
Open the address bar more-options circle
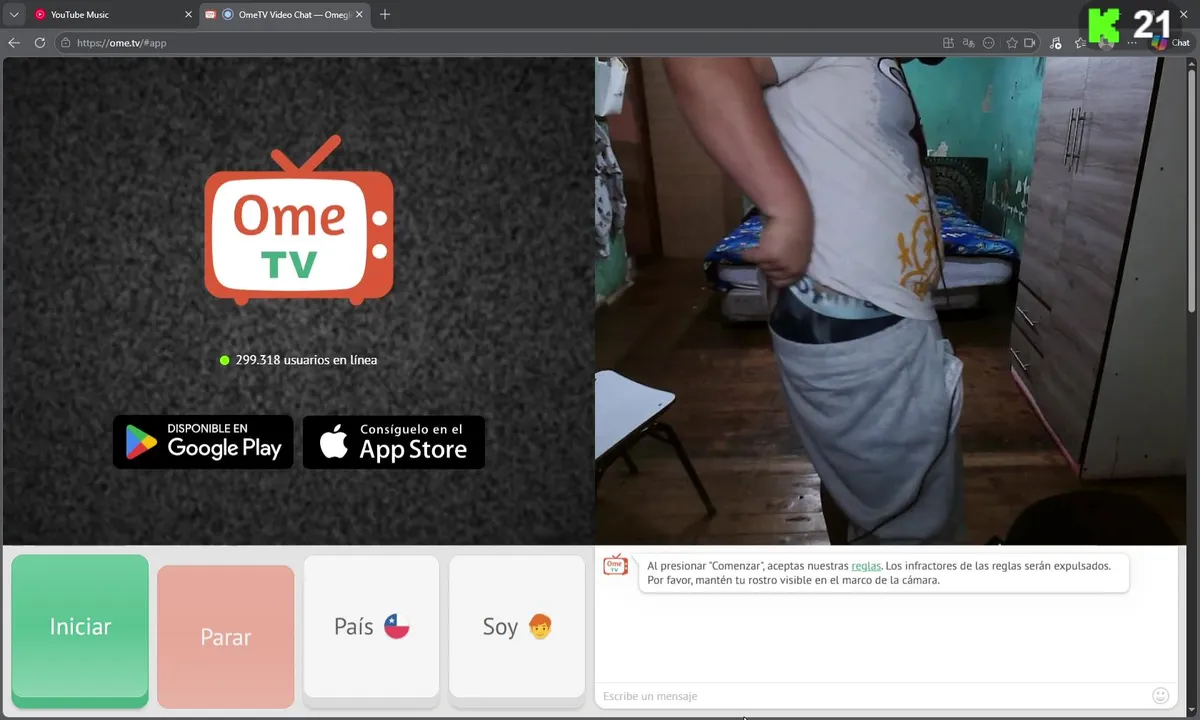point(989,43)
